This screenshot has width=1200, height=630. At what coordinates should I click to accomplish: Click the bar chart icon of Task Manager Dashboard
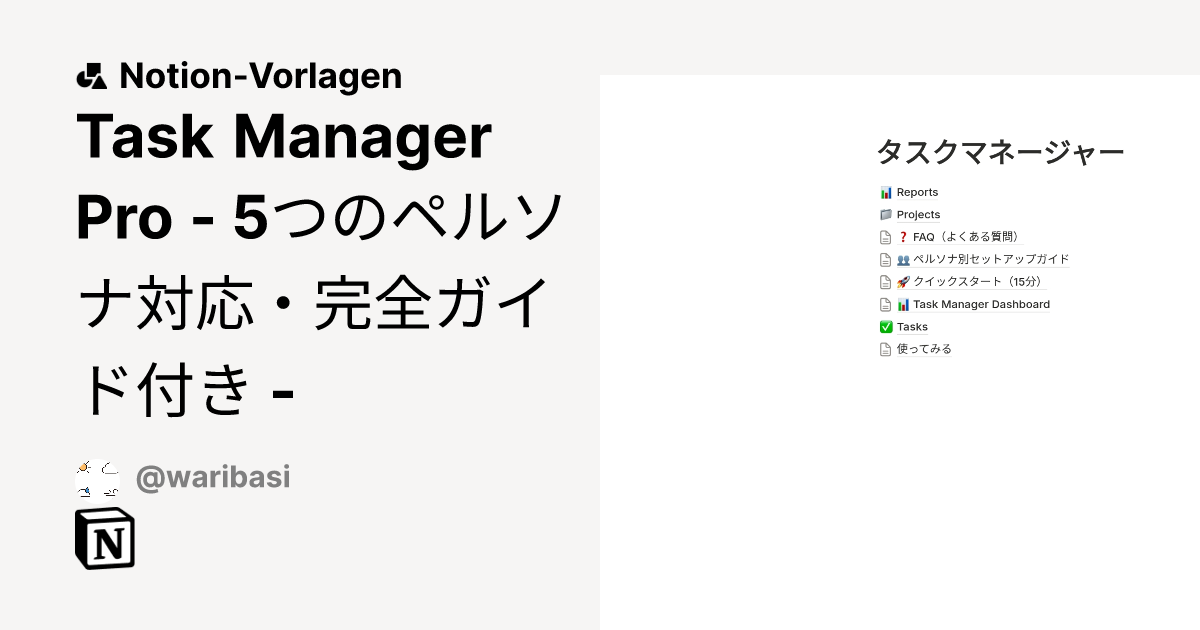click(903, 304)
